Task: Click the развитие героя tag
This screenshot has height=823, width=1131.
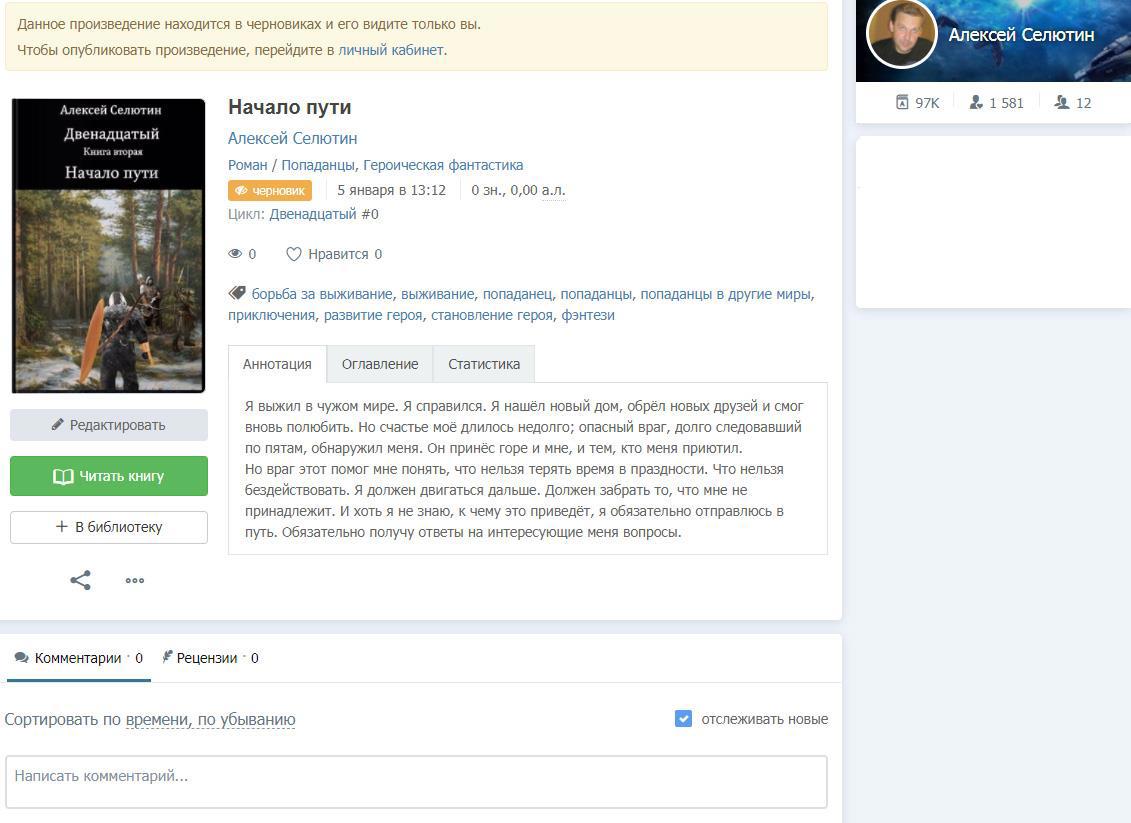Action: [x=373, y=315]
